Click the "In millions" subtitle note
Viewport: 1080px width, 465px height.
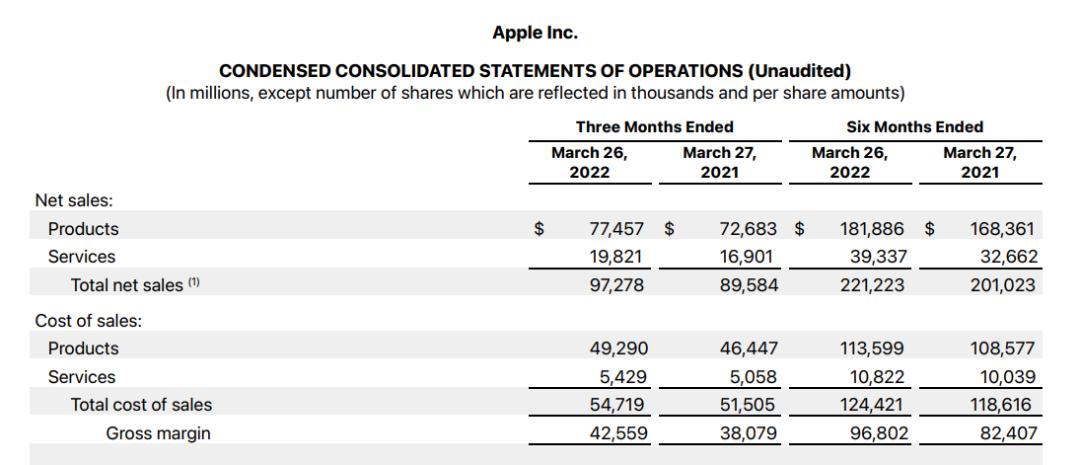[535, 93]
